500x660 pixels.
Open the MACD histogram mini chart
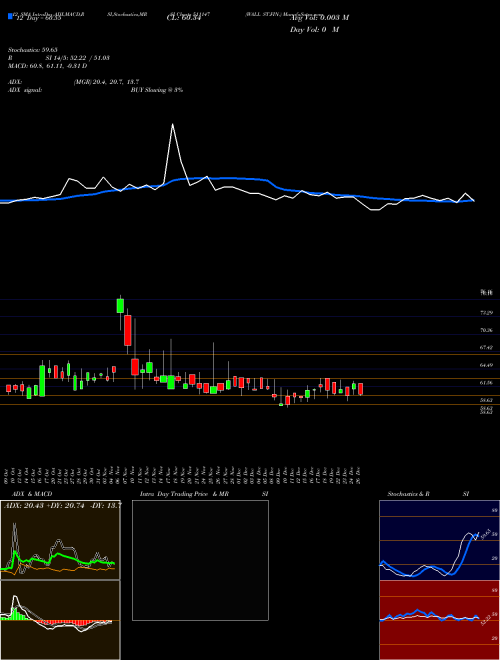(x=60, y=620)
